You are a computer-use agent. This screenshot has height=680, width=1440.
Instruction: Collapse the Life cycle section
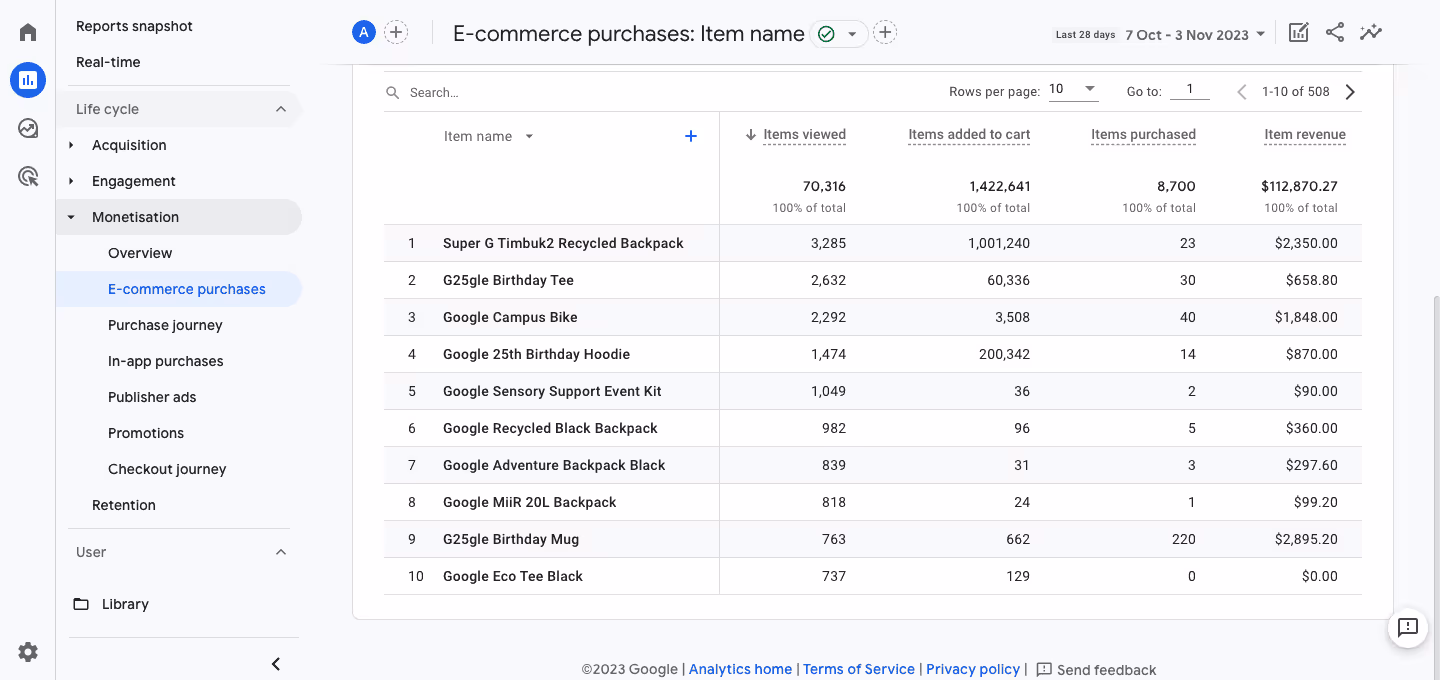[x=281, y=109]
